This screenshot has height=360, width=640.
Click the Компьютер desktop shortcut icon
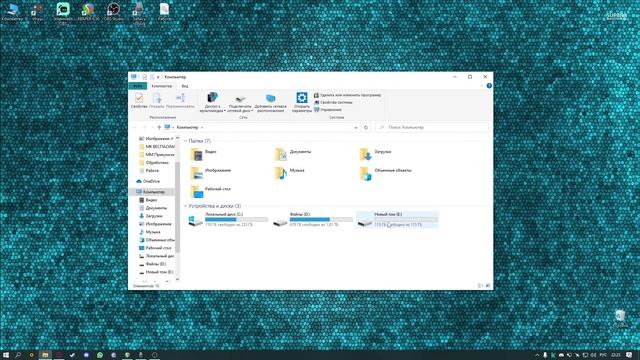(12, 12)
